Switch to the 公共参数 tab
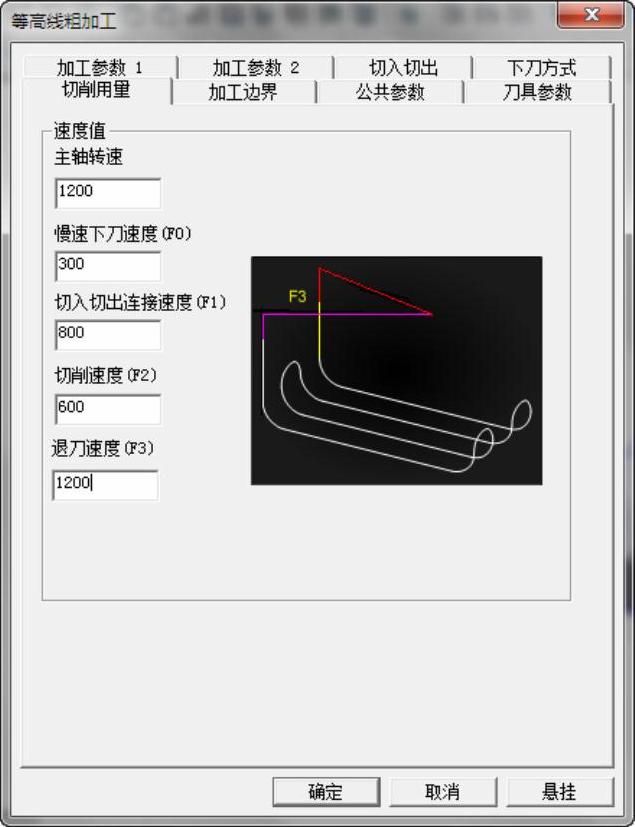Image resolution: width=635 pixels, height=827 pixels. point(390,92)
